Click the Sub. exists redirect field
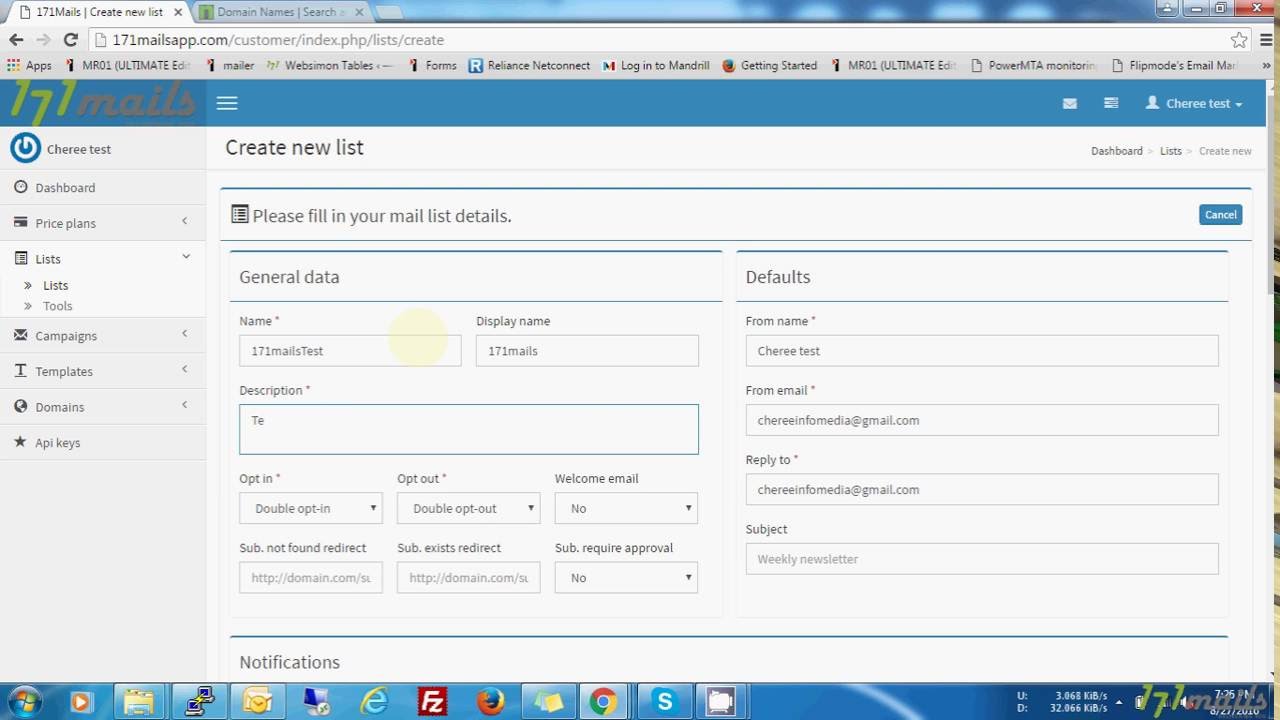This screenshot has width=1280, height=720. point(469,577)
